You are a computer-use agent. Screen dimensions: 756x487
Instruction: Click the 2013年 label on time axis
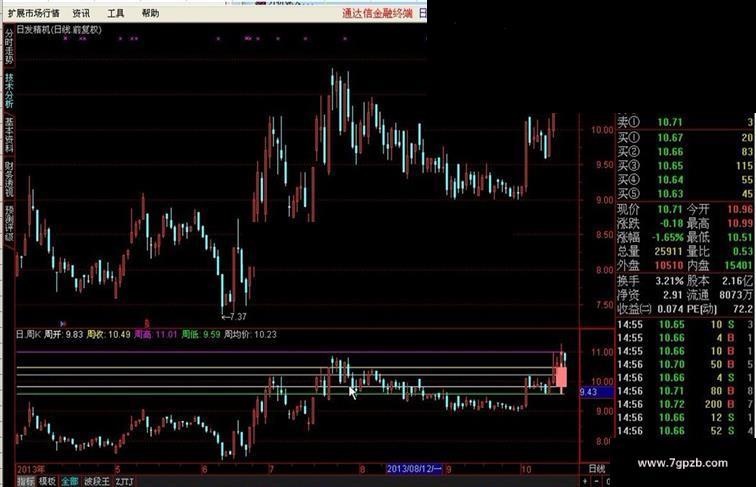[31, 469]
